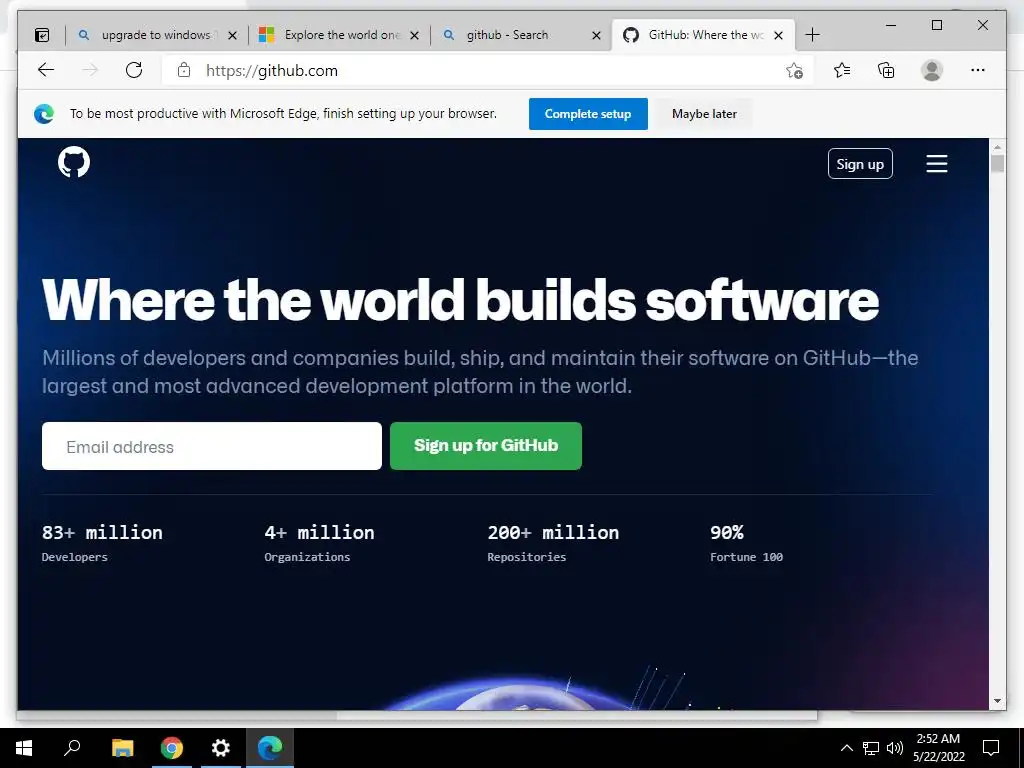This screenshot has width=1024, height=768.
Task: Click the scrollbar down arrow
Action: (x=997, y=701)
